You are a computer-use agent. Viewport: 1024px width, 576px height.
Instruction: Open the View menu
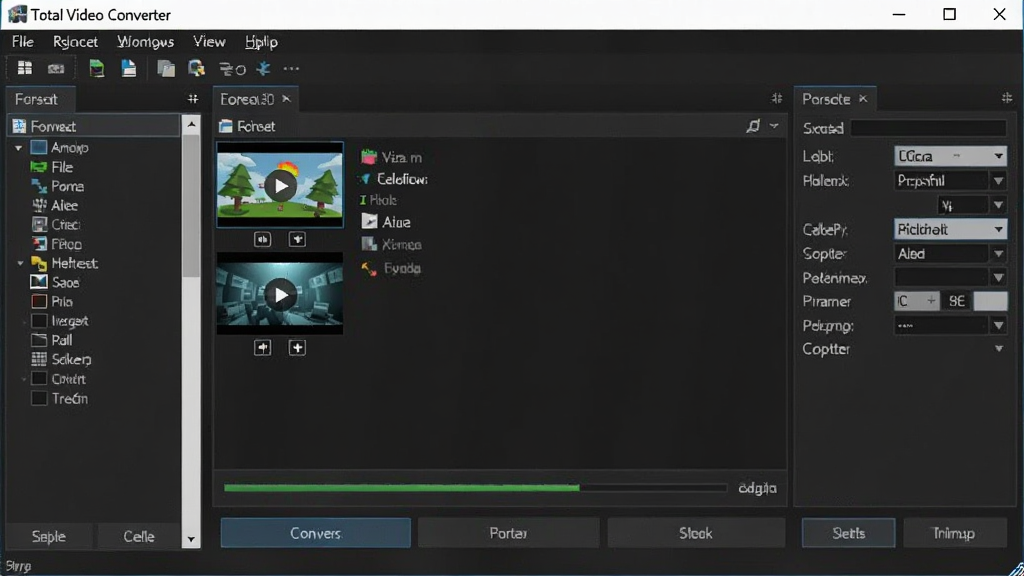[209, 42]
